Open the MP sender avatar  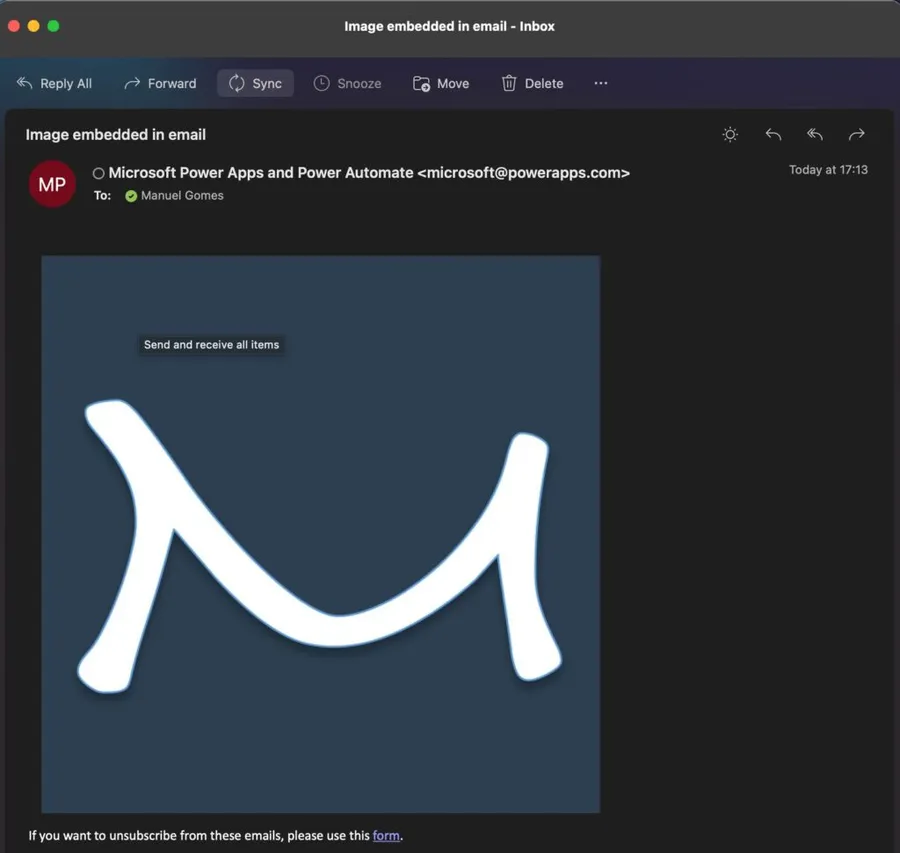coord(52,184)
